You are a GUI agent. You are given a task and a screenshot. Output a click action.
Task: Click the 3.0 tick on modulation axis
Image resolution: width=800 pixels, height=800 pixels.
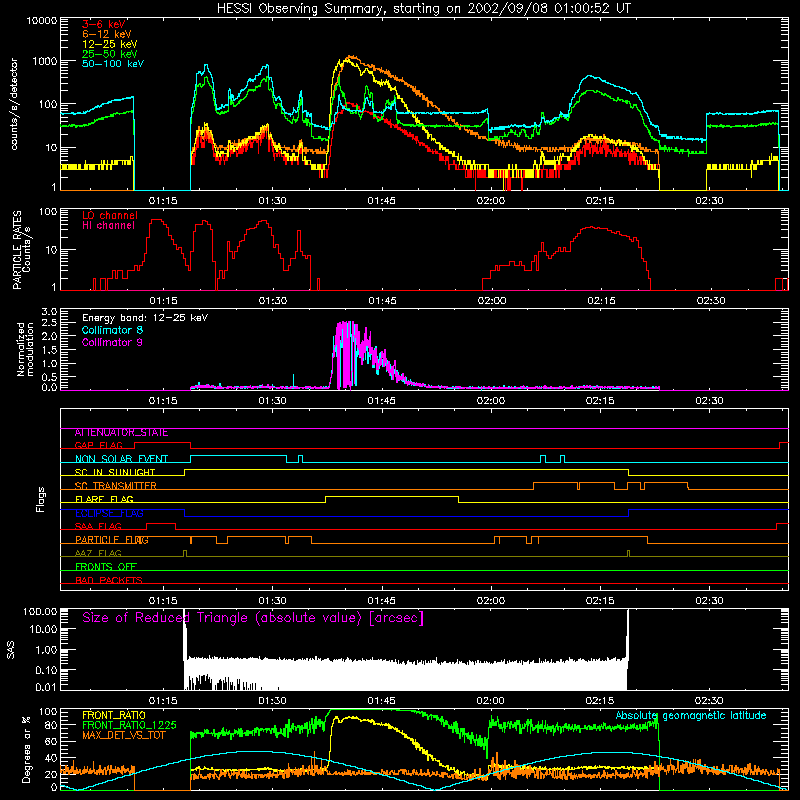click(49, 312)
